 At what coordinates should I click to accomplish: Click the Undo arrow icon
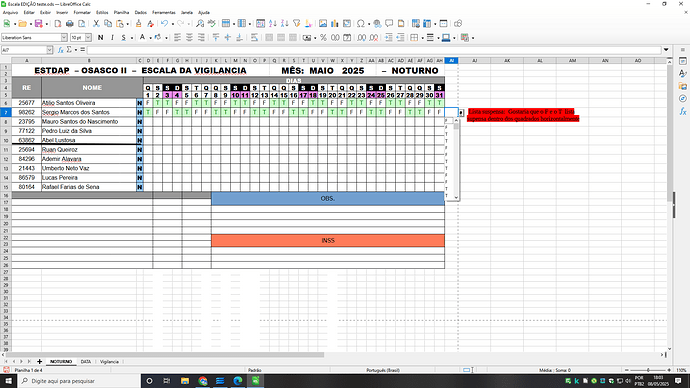165,24
